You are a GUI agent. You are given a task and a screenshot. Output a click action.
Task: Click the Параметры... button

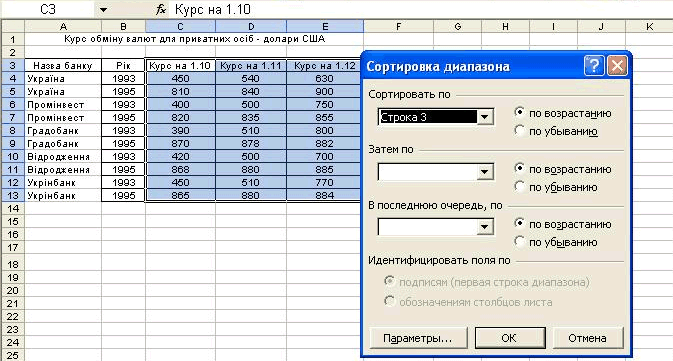[x=418, y=338]
